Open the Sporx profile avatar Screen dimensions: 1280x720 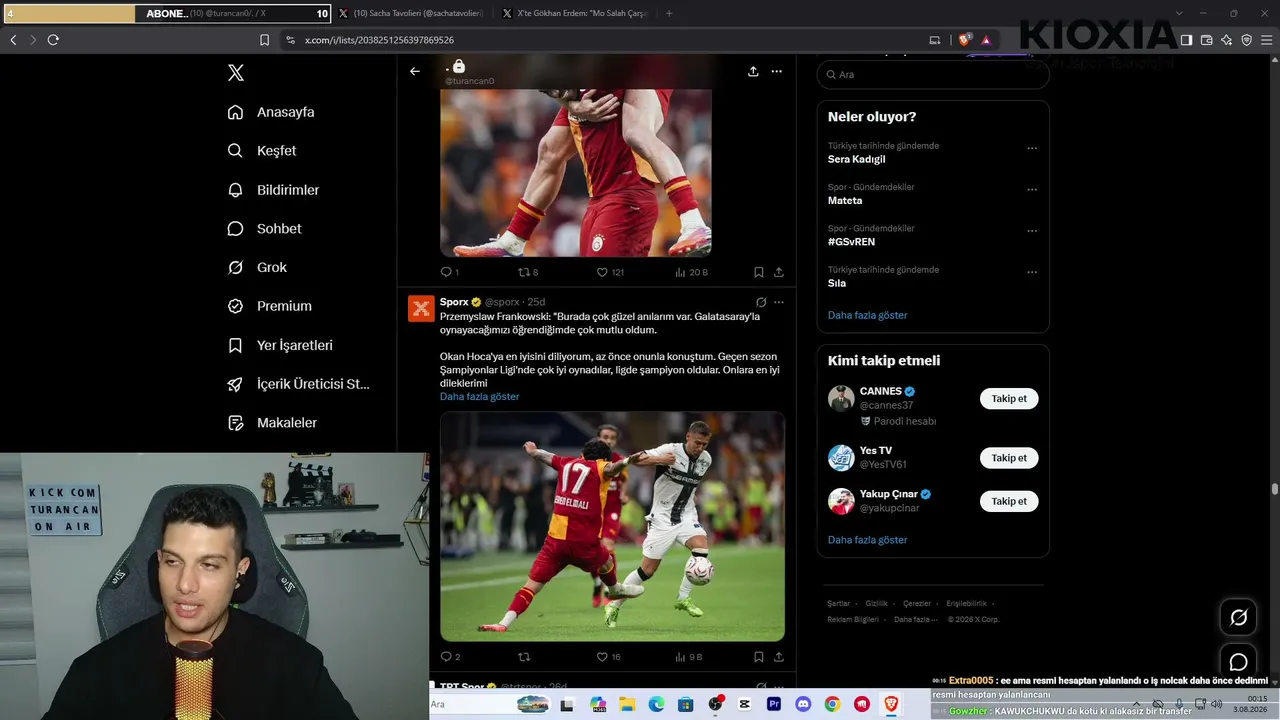pyautogui.click(x=421, y=308)
